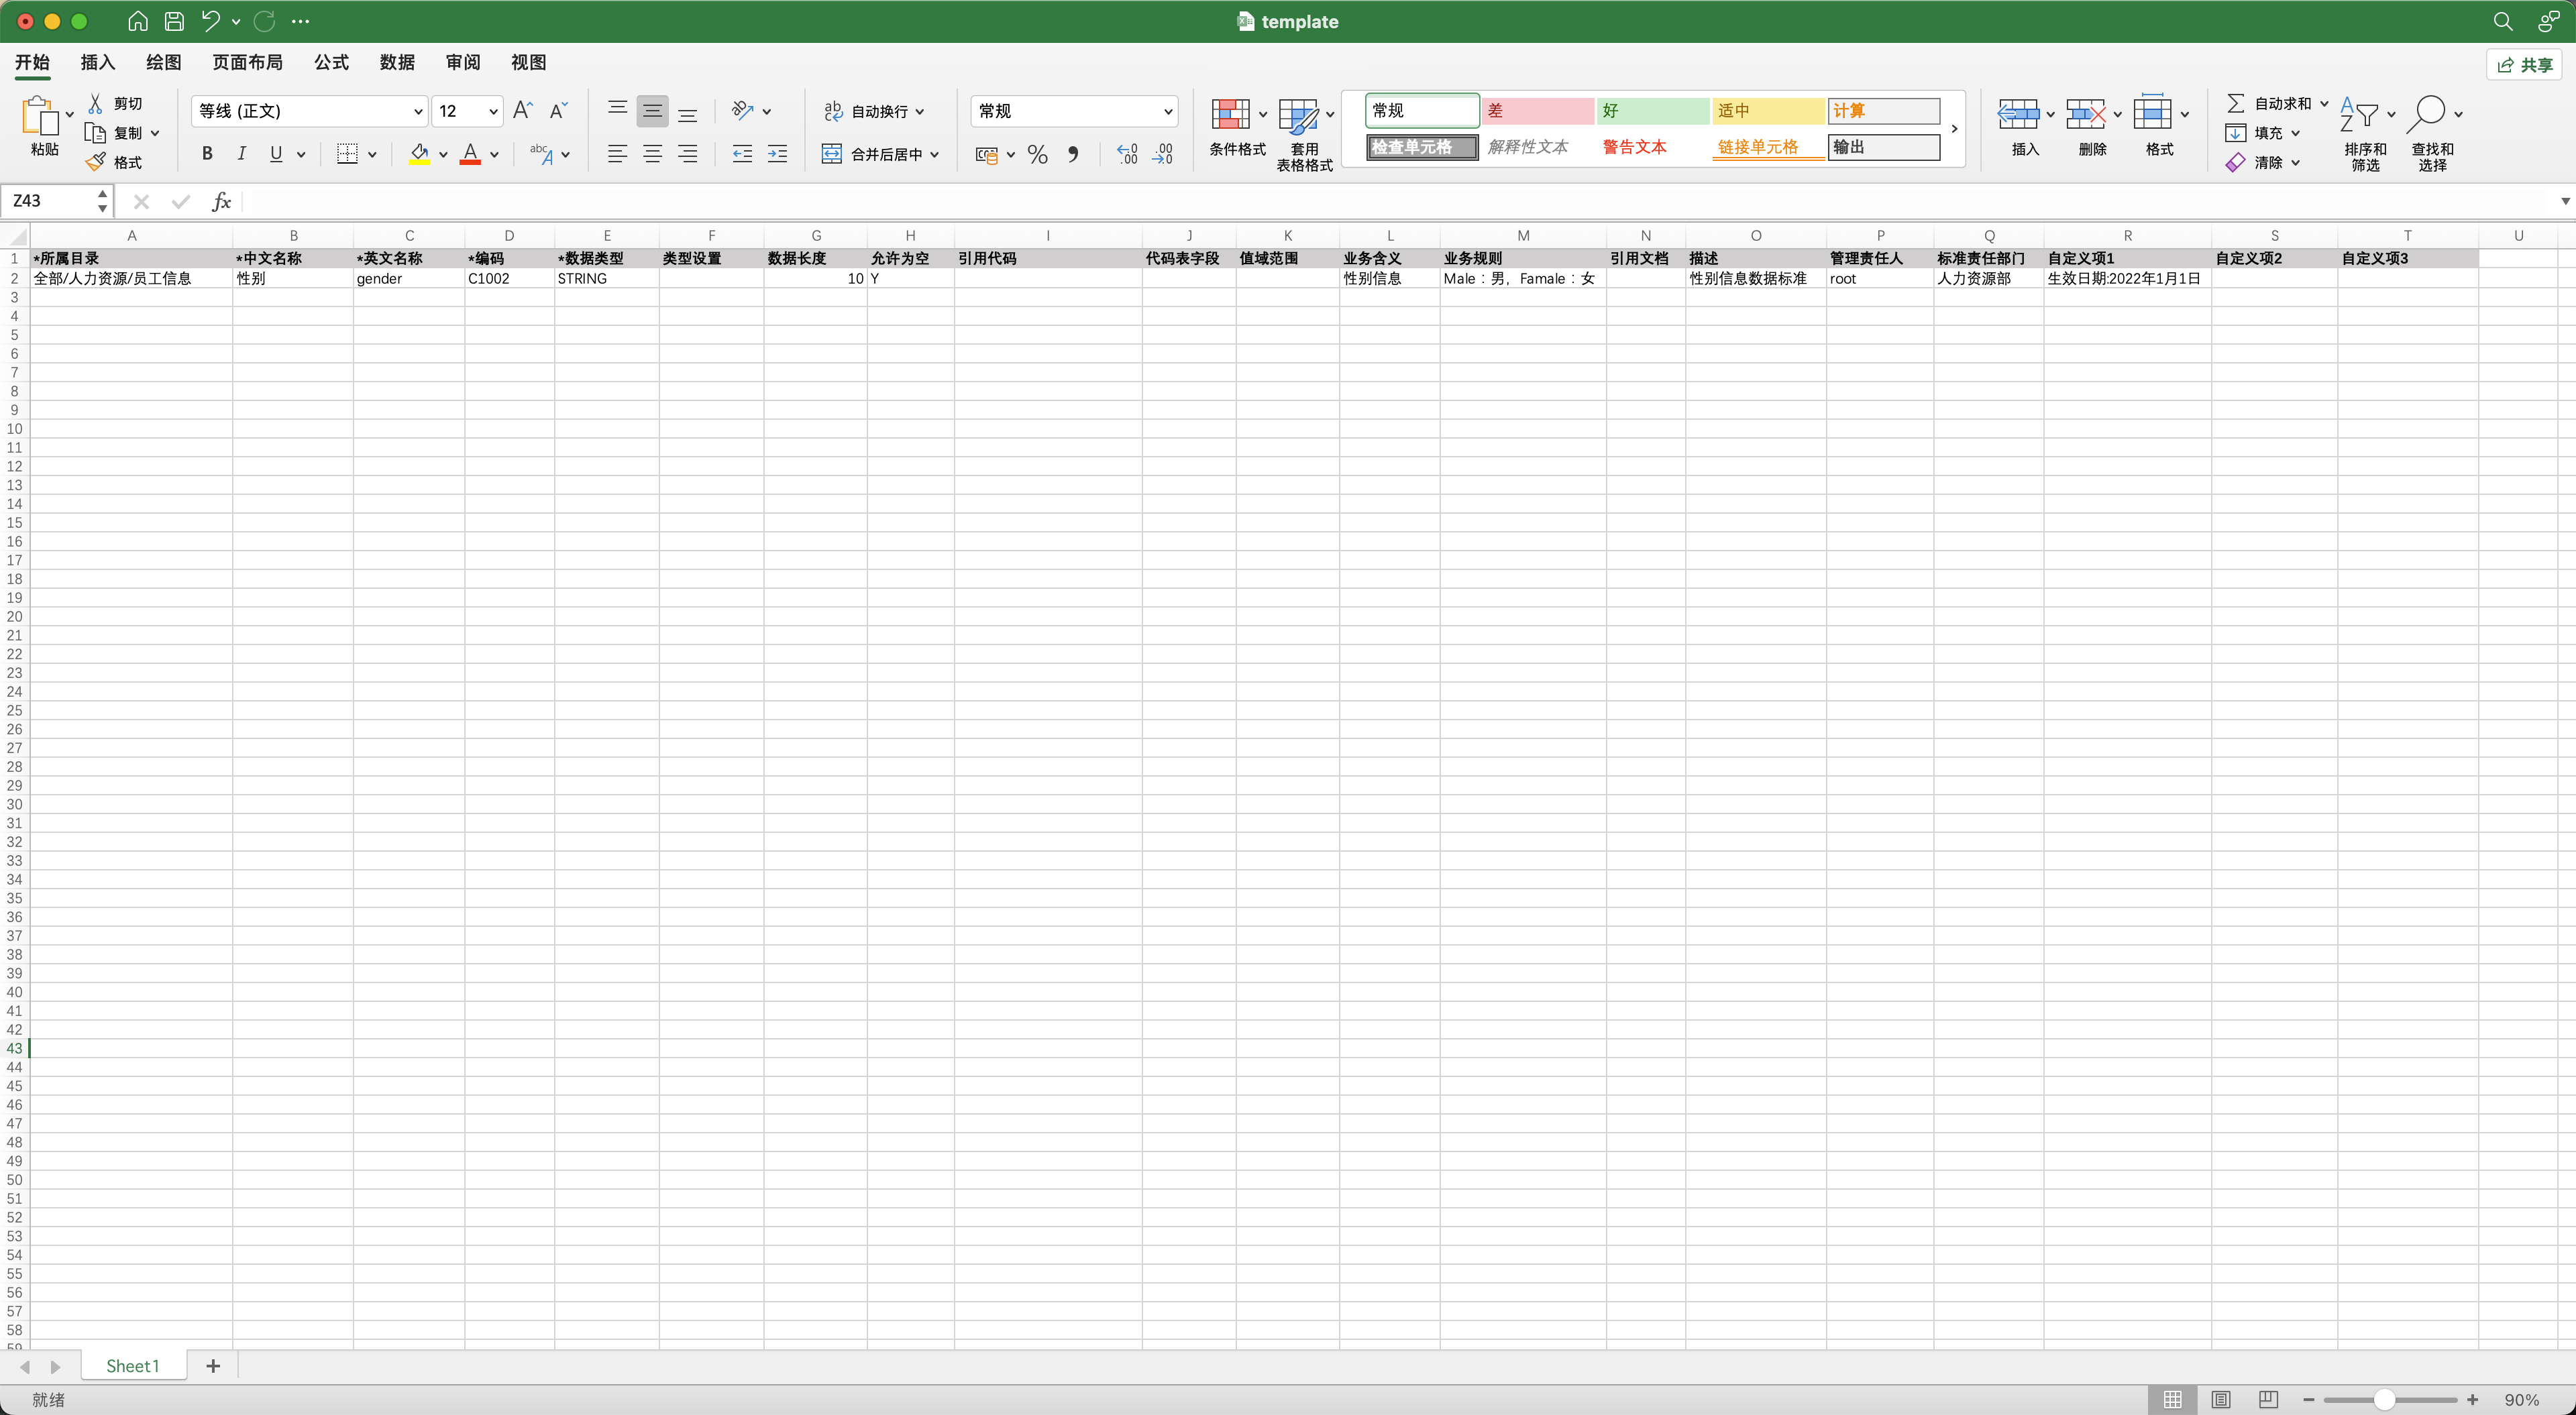Open the 插入 ribbon tab
The image size is (2576, 1415).
coord(97,62)
